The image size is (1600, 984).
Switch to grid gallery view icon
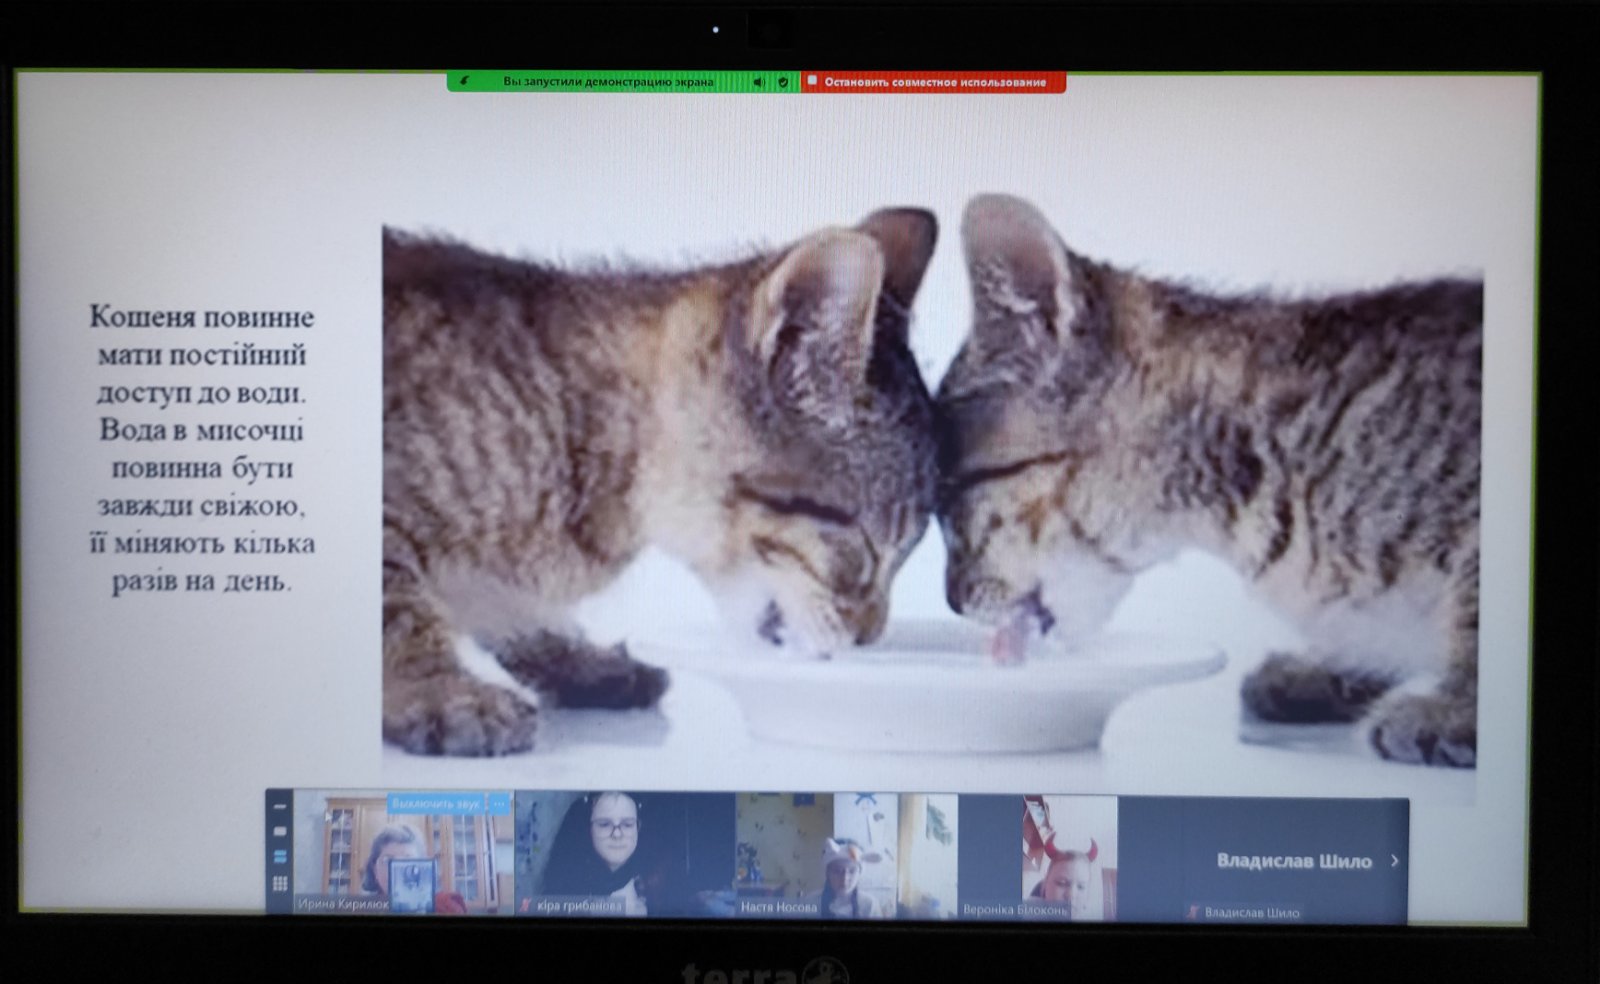[280, 883]
